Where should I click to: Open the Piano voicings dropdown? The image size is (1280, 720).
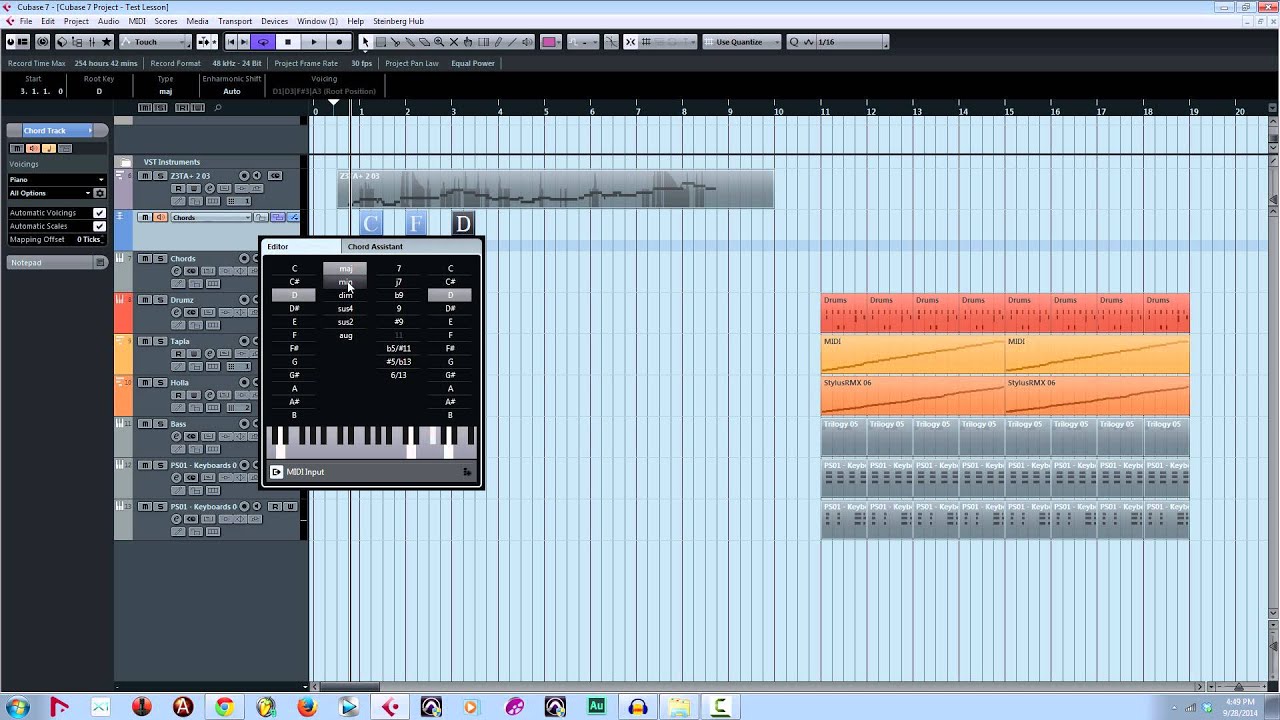[56, 180]
